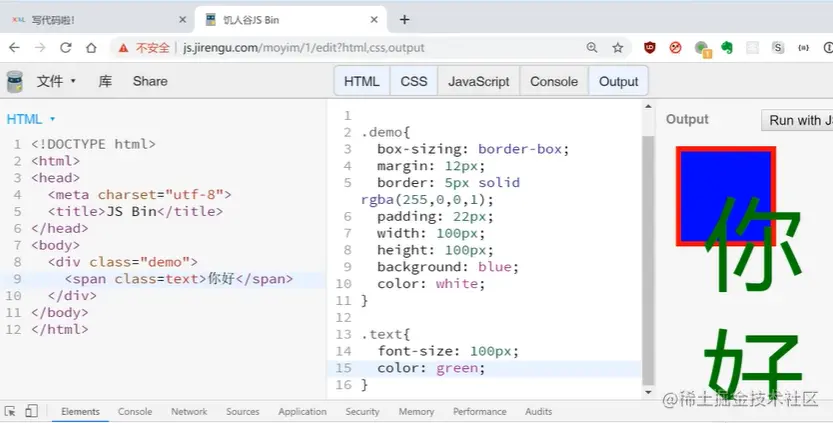Click the 'box-sizing: border-box;' CSS line

(473, 149)
